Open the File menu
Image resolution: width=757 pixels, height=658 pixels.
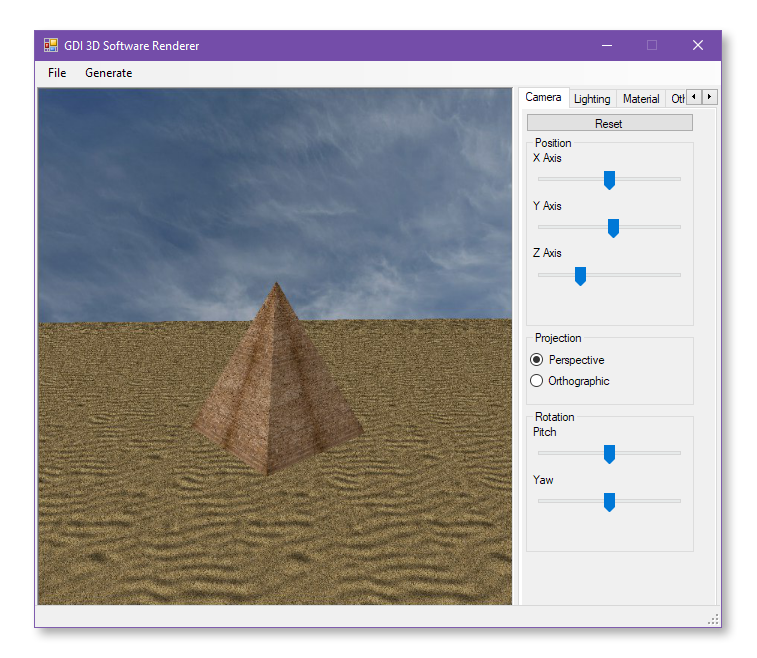click(x=57, y=73)
